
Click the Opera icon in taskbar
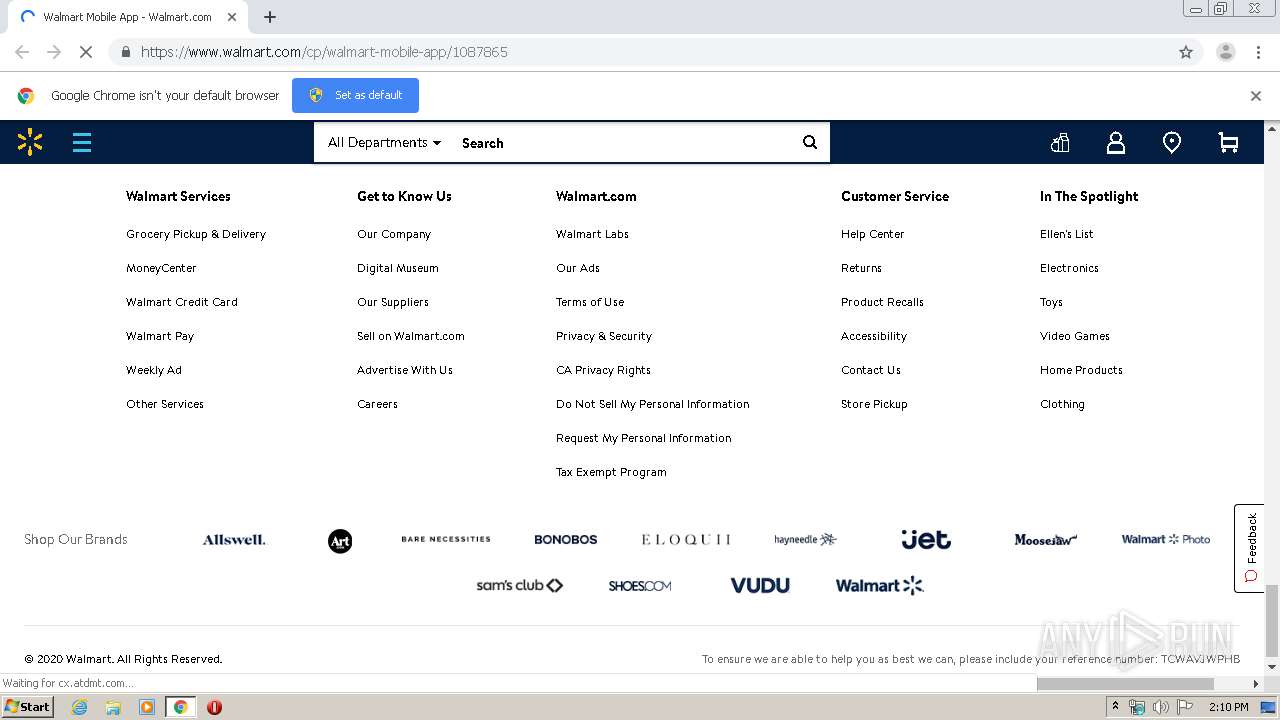(x=214, y=707)
